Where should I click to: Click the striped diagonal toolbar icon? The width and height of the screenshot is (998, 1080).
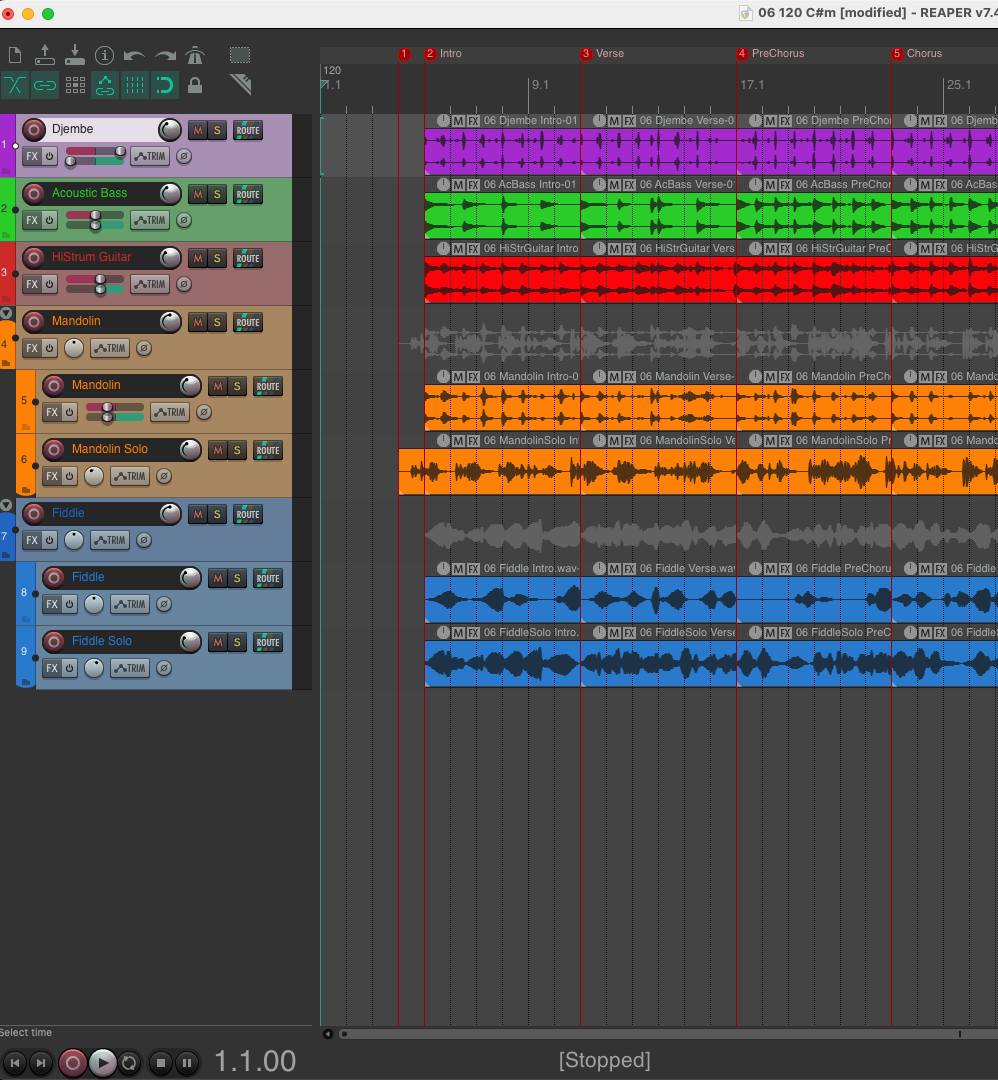pyautogui.click(x=240, y=85)
